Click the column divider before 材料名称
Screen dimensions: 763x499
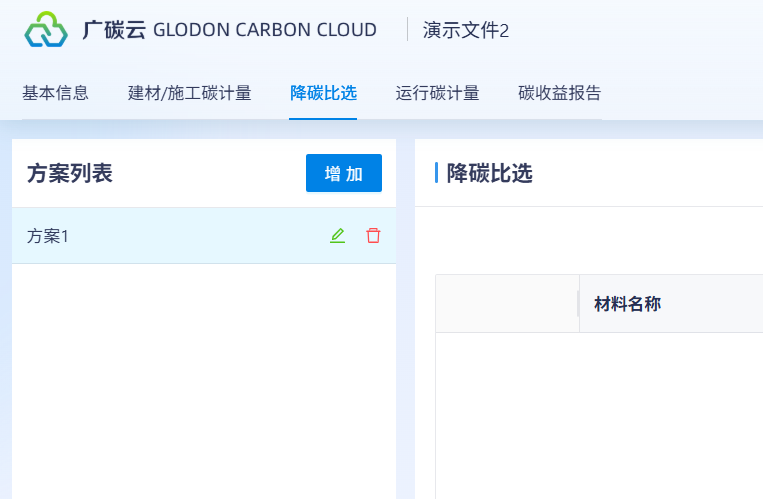click(579, 304)
